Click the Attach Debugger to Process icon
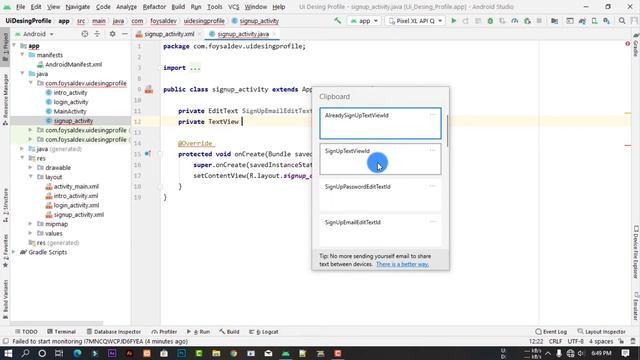This screenshot has height=360, width=640. point(527,20)
